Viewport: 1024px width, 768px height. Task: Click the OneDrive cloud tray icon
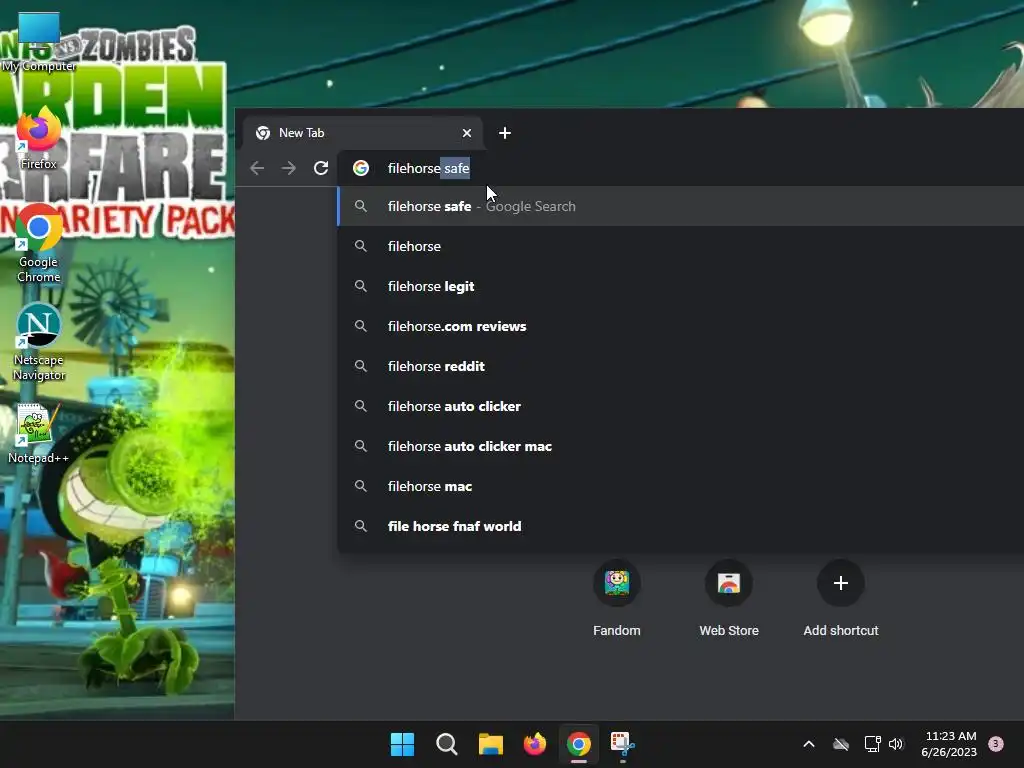pyautogui.click(x=841, y=744)
